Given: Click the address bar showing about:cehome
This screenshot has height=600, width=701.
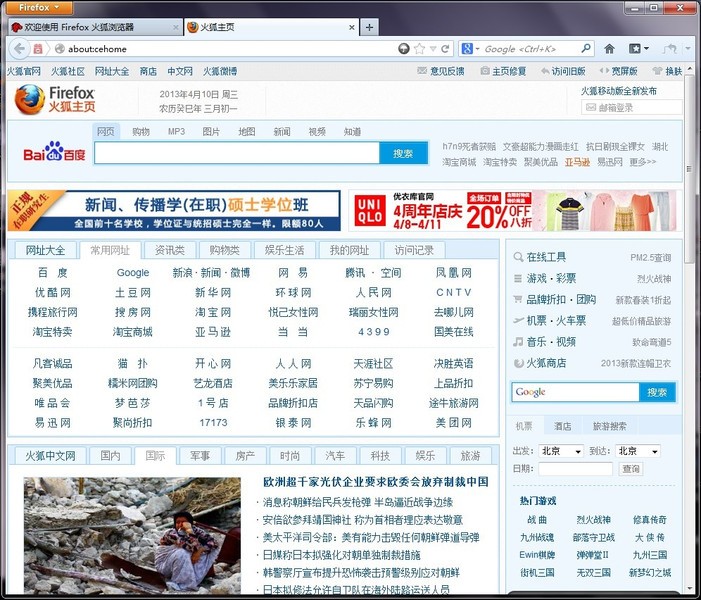Looking at the screenshot, I should point(230,49).
